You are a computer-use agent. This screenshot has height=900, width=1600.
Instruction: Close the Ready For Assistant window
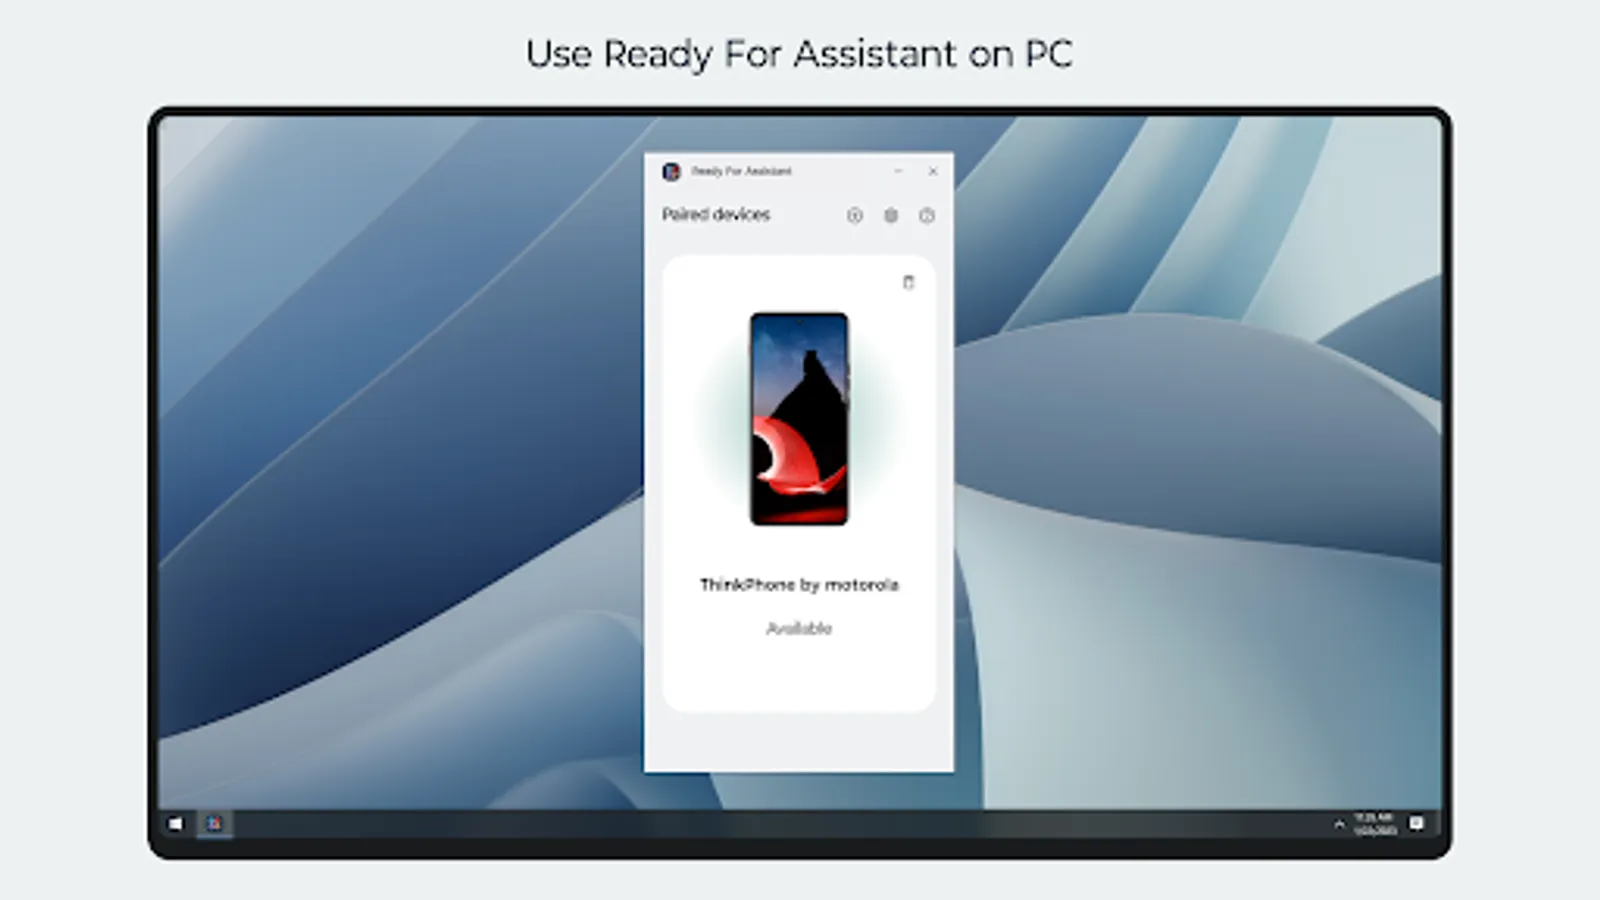point(933,171)
